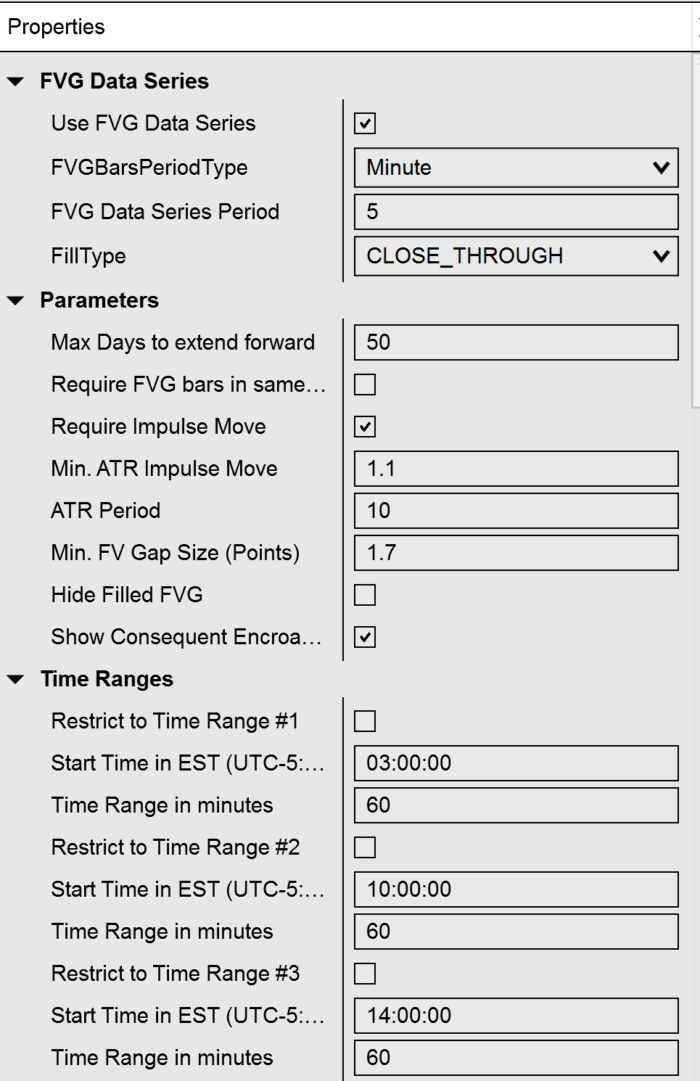Enable Restrict to Time Range #1
Screen dimensions: 700x1081
pos(365,720)
